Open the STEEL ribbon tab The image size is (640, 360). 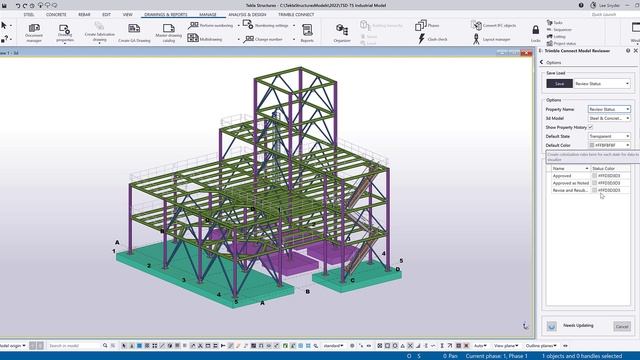[x=29, y=15]
